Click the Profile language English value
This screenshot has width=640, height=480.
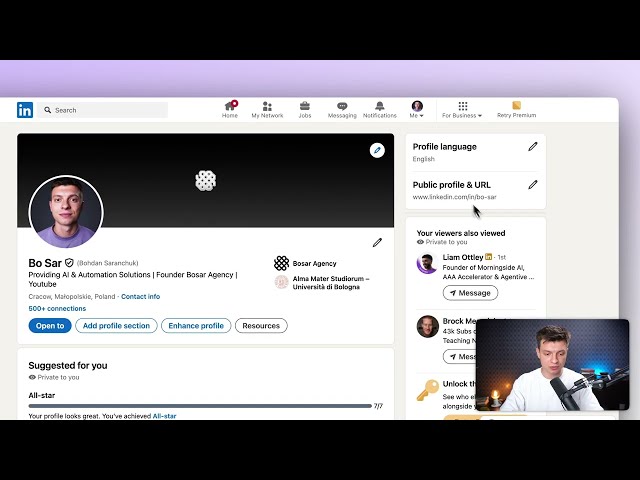[423, 159]
